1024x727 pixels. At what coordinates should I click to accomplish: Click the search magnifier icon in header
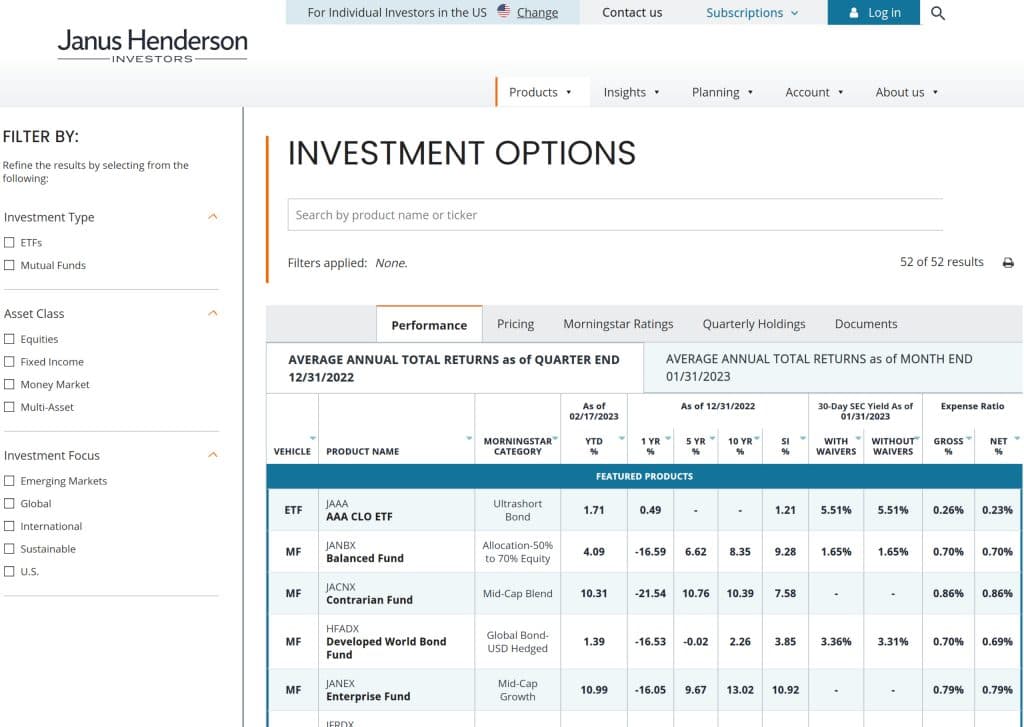coord(937,13)
